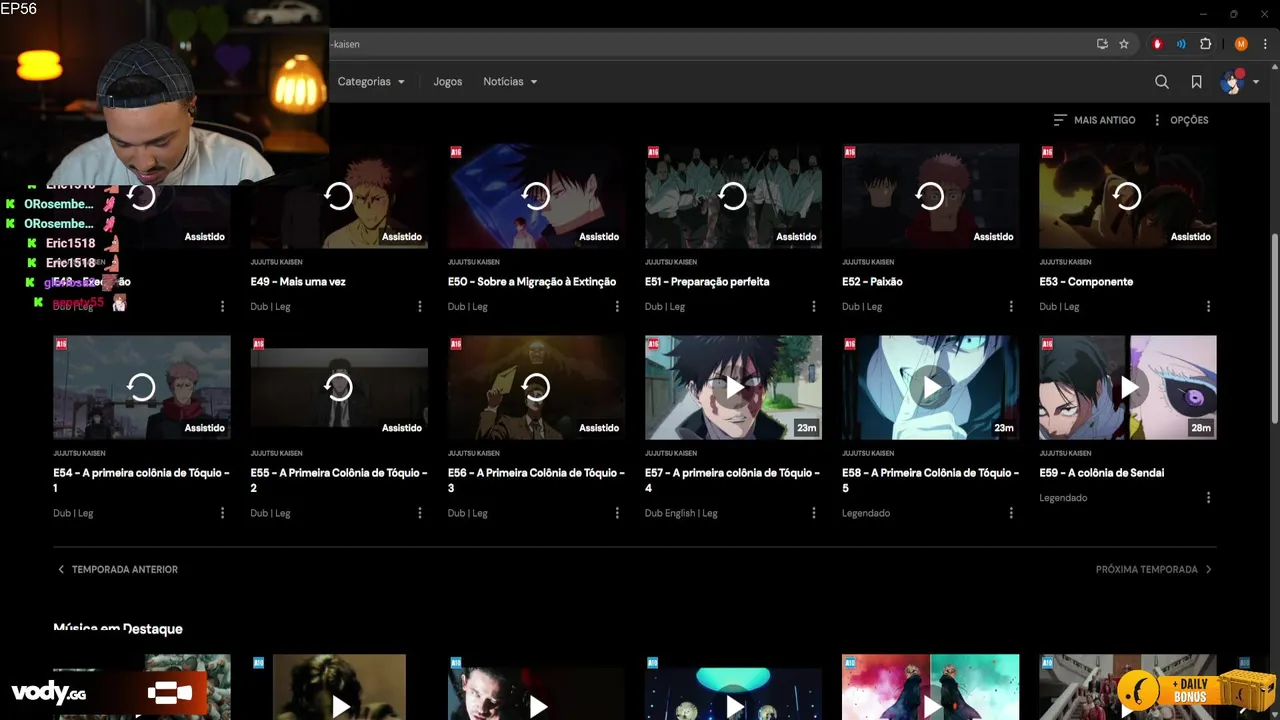Open the Chrome three-dot menu
Image resolution: width=1280 pixels, height=720 pixels.
(1265, 44)
